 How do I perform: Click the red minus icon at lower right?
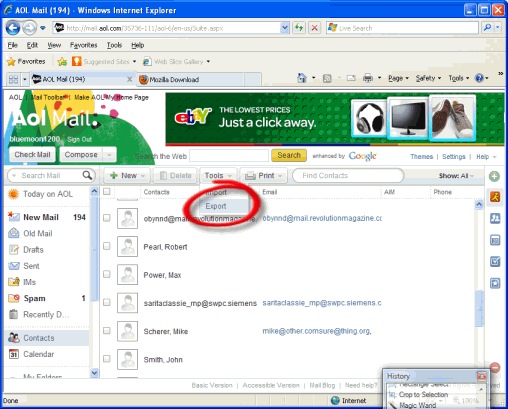click(495, 368)
